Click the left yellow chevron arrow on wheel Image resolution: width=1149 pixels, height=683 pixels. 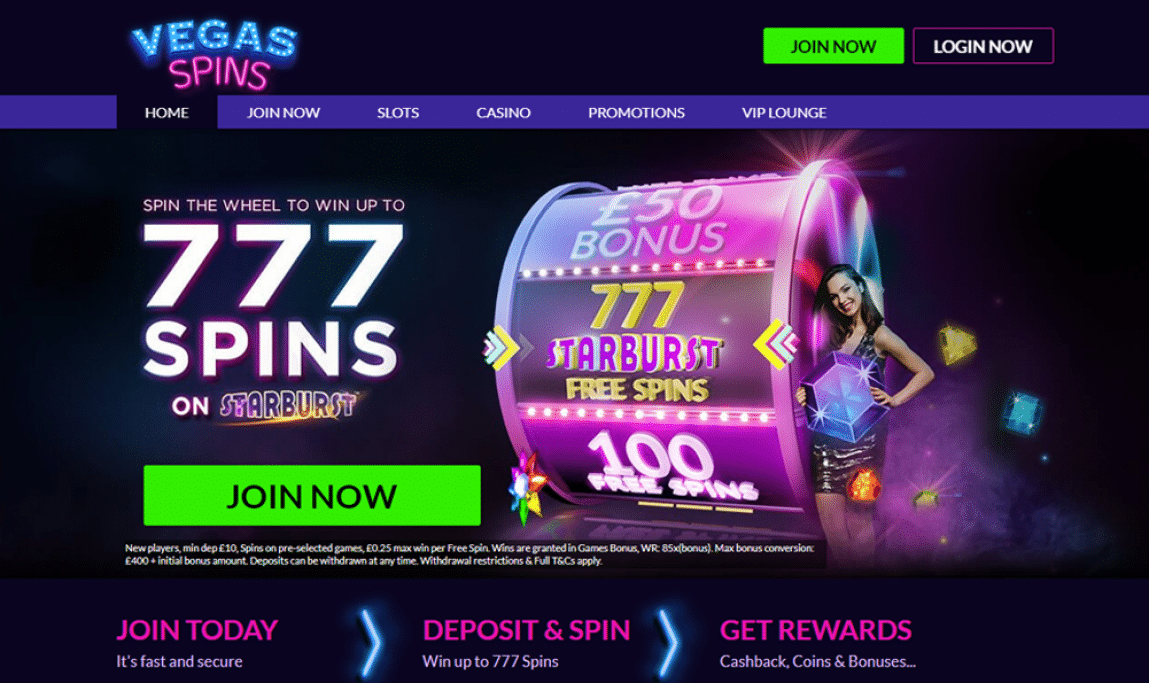[501, 347]
